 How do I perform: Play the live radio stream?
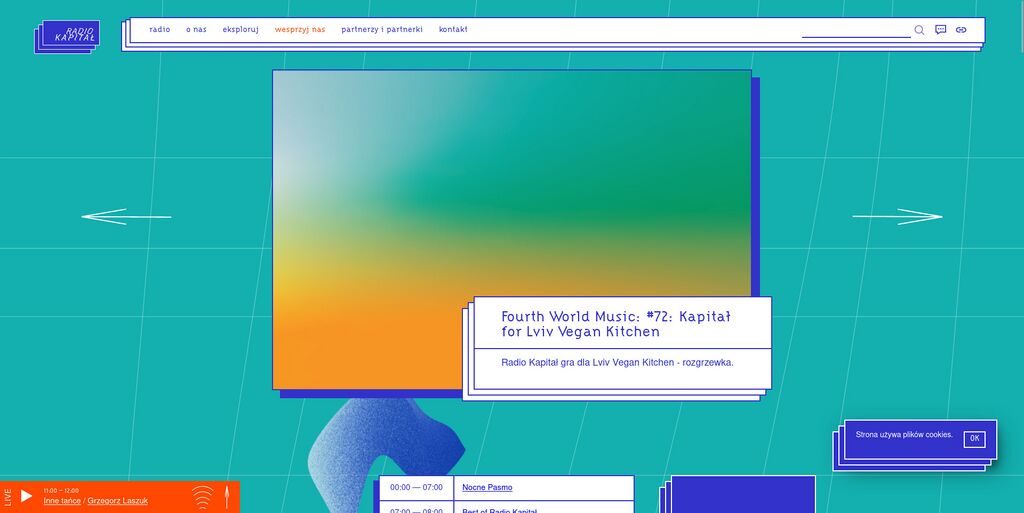(x=27, y=496)
